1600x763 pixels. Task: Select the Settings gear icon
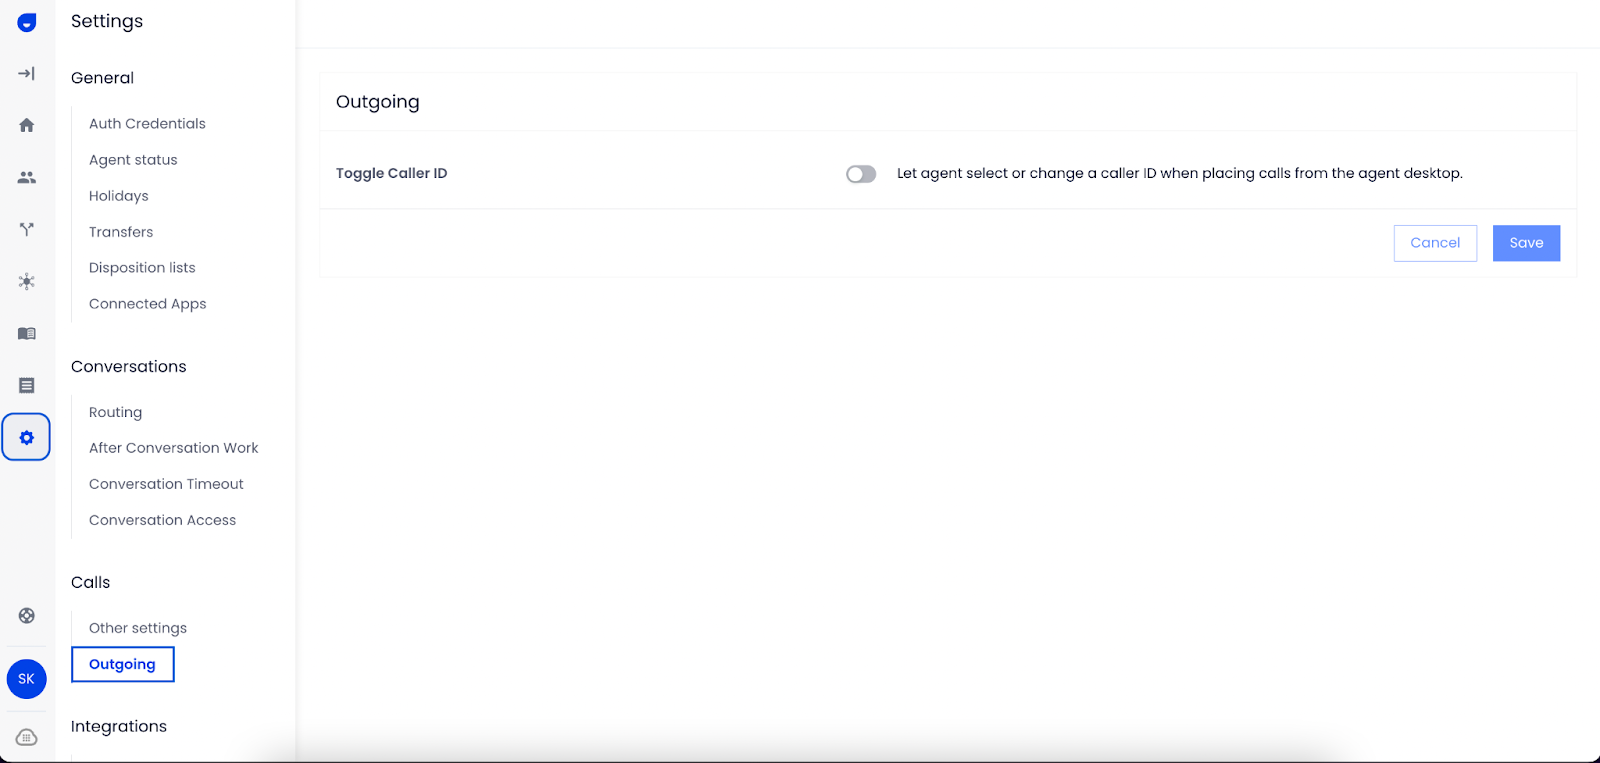click(x=26, y=437)
